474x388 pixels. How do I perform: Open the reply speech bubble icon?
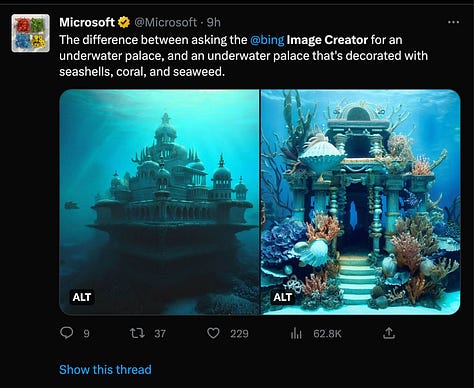(x=66, y=333)
